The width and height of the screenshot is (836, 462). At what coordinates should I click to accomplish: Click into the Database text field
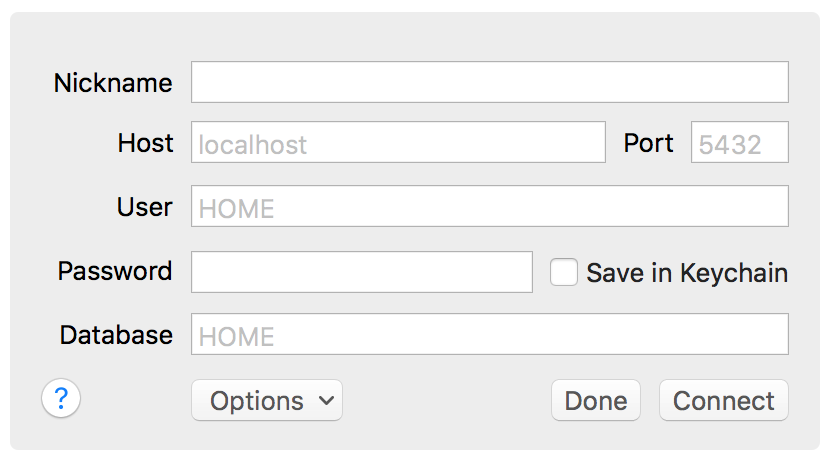click(490, 334)
